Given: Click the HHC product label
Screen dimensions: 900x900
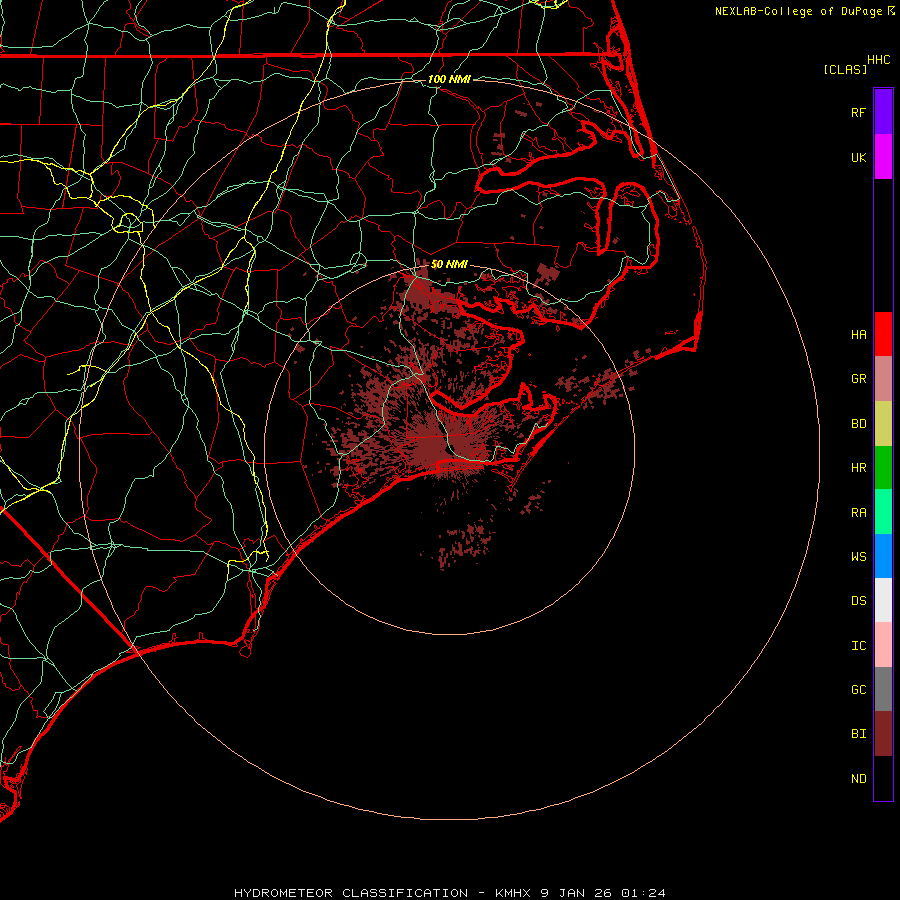Looking at the screenshot, I should 879,60.
